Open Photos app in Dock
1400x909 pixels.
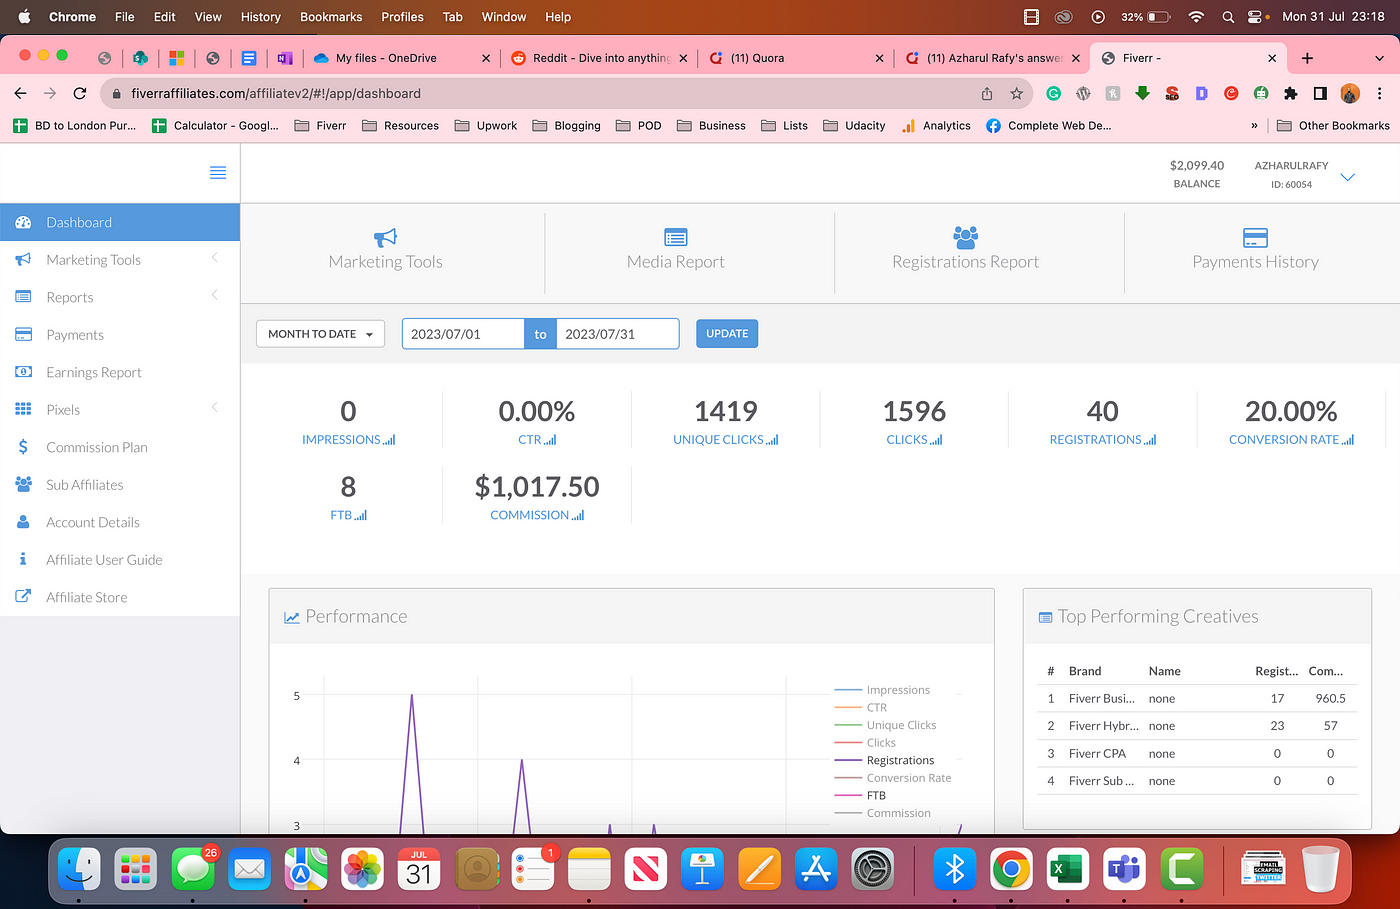(362, 870)
